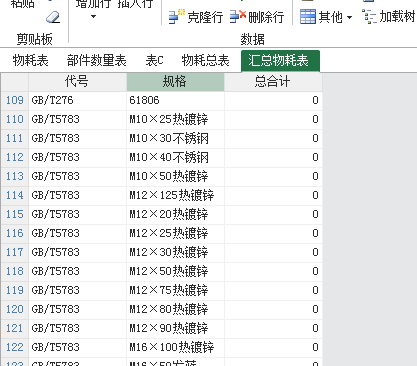The image size is (417, 366).
Task: Click the M12×25热镀锌 cell
Action: 175,233
